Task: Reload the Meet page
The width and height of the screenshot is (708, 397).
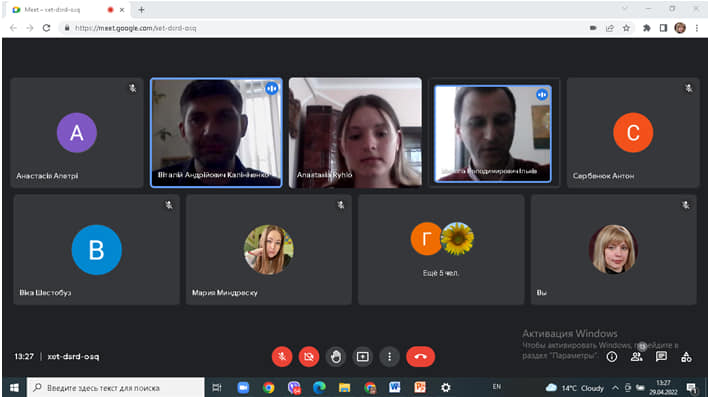Action: click(x=47, y=28)
